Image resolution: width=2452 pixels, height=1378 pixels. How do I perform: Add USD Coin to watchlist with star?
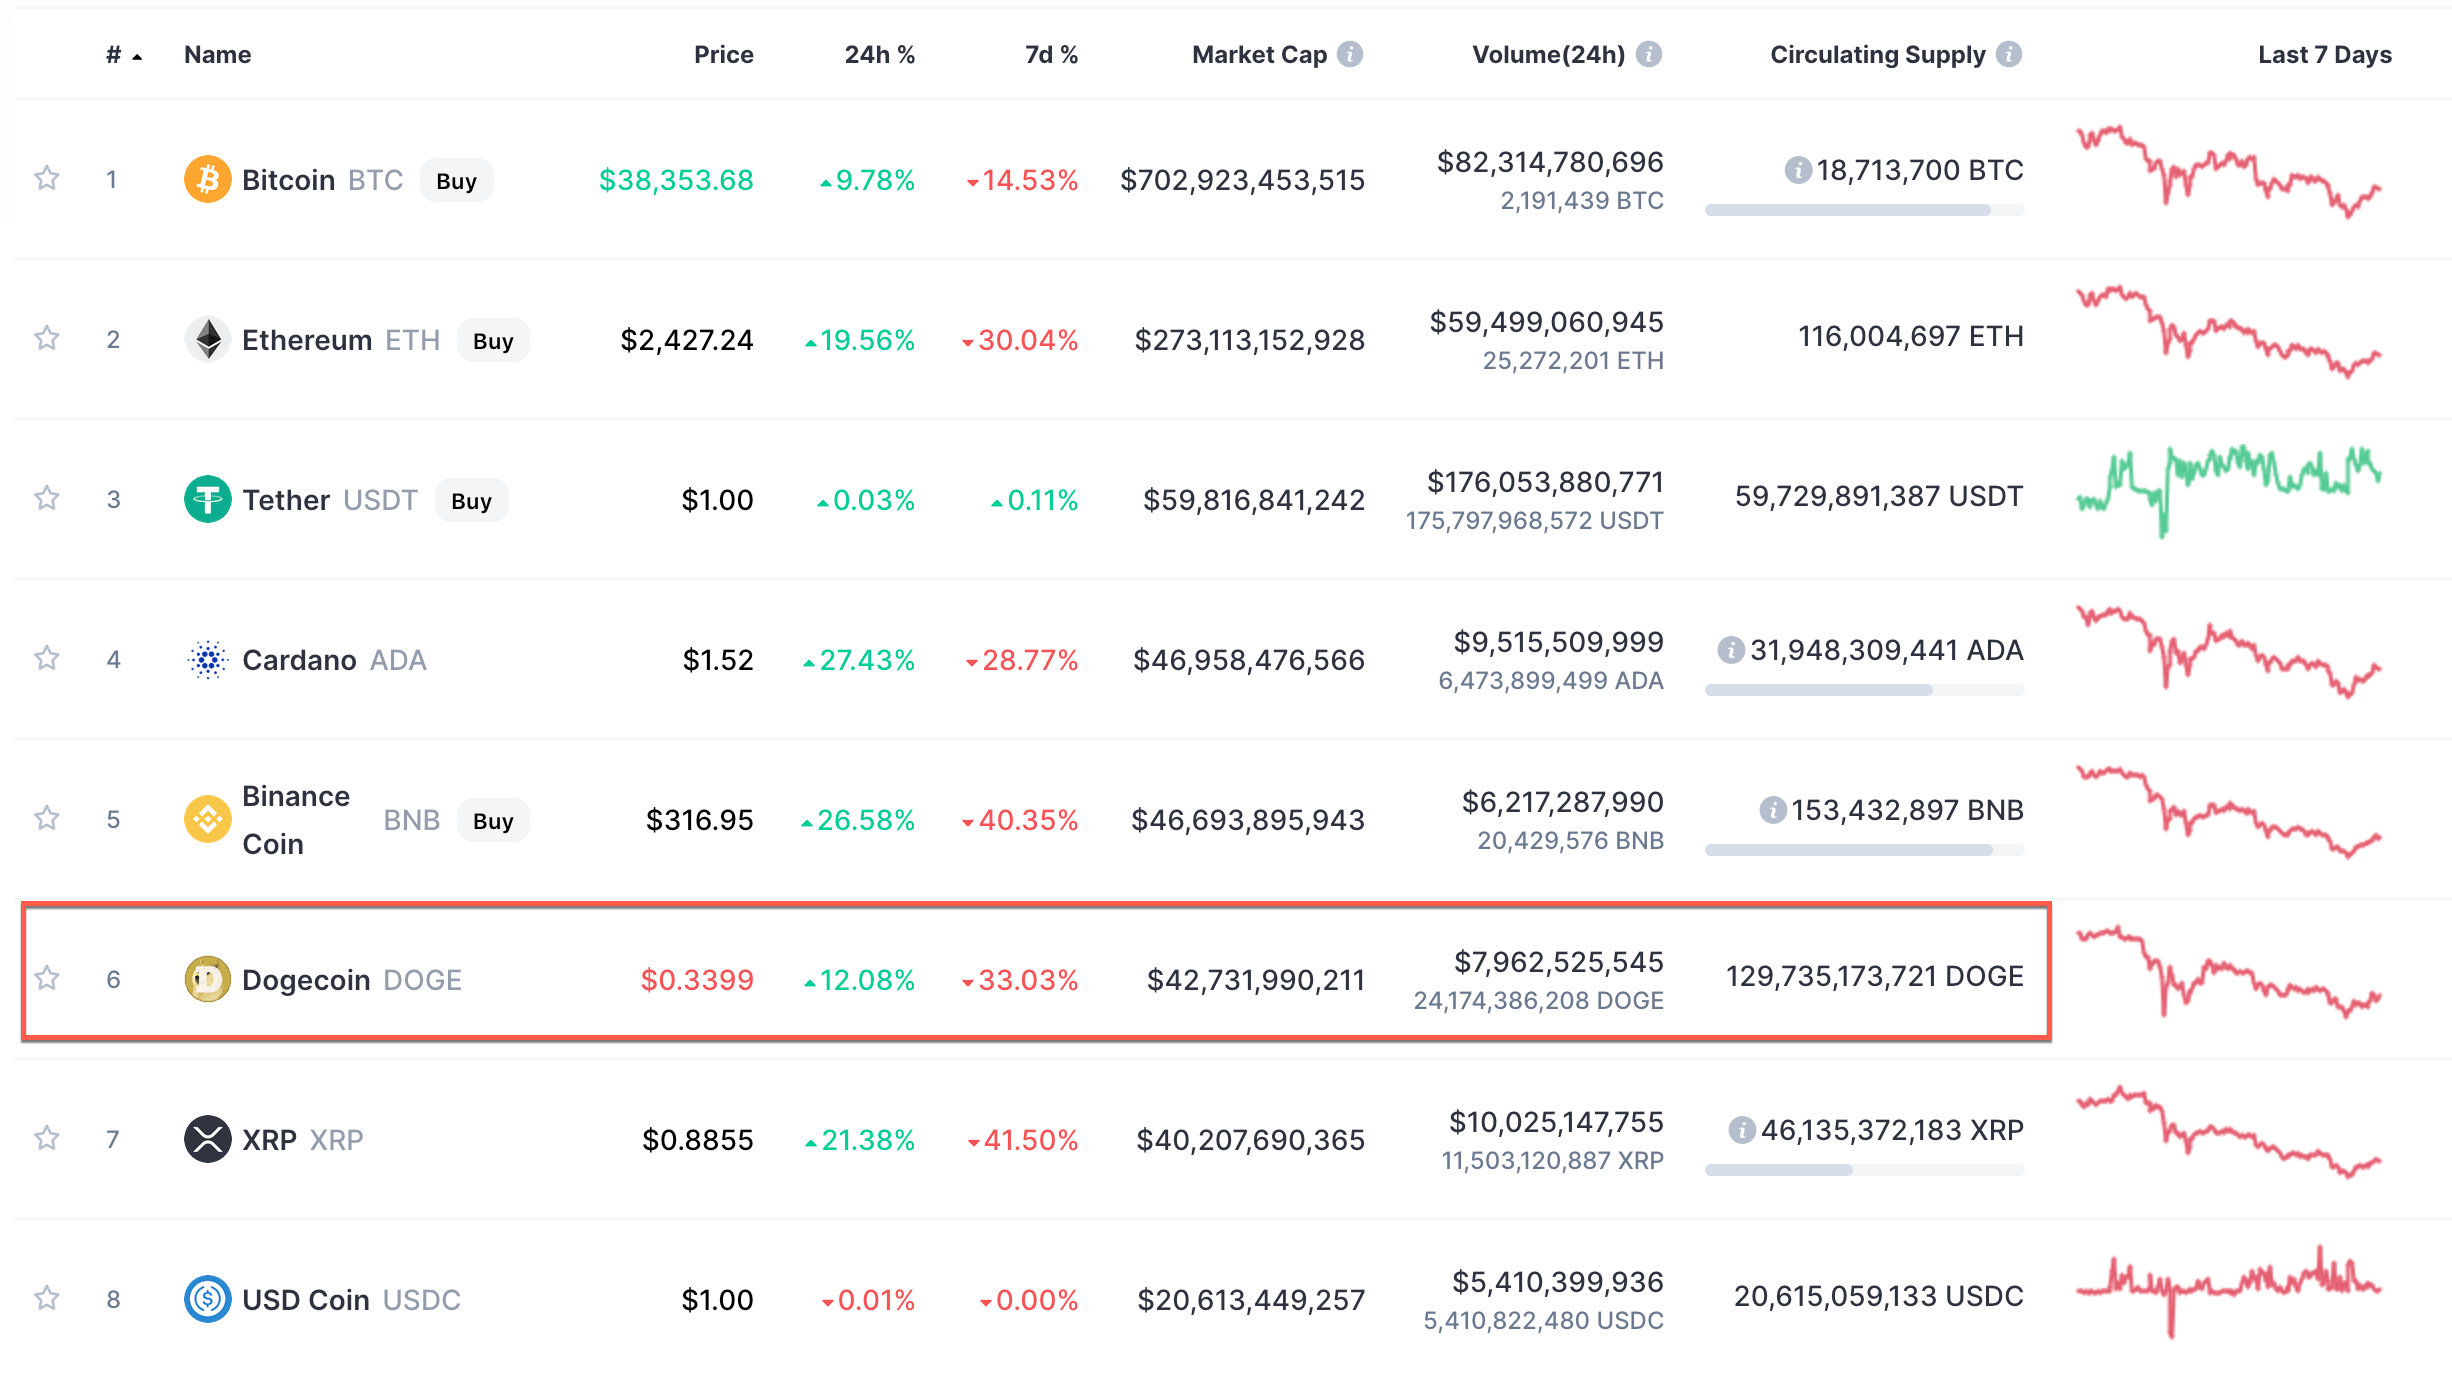(47, 1298)
